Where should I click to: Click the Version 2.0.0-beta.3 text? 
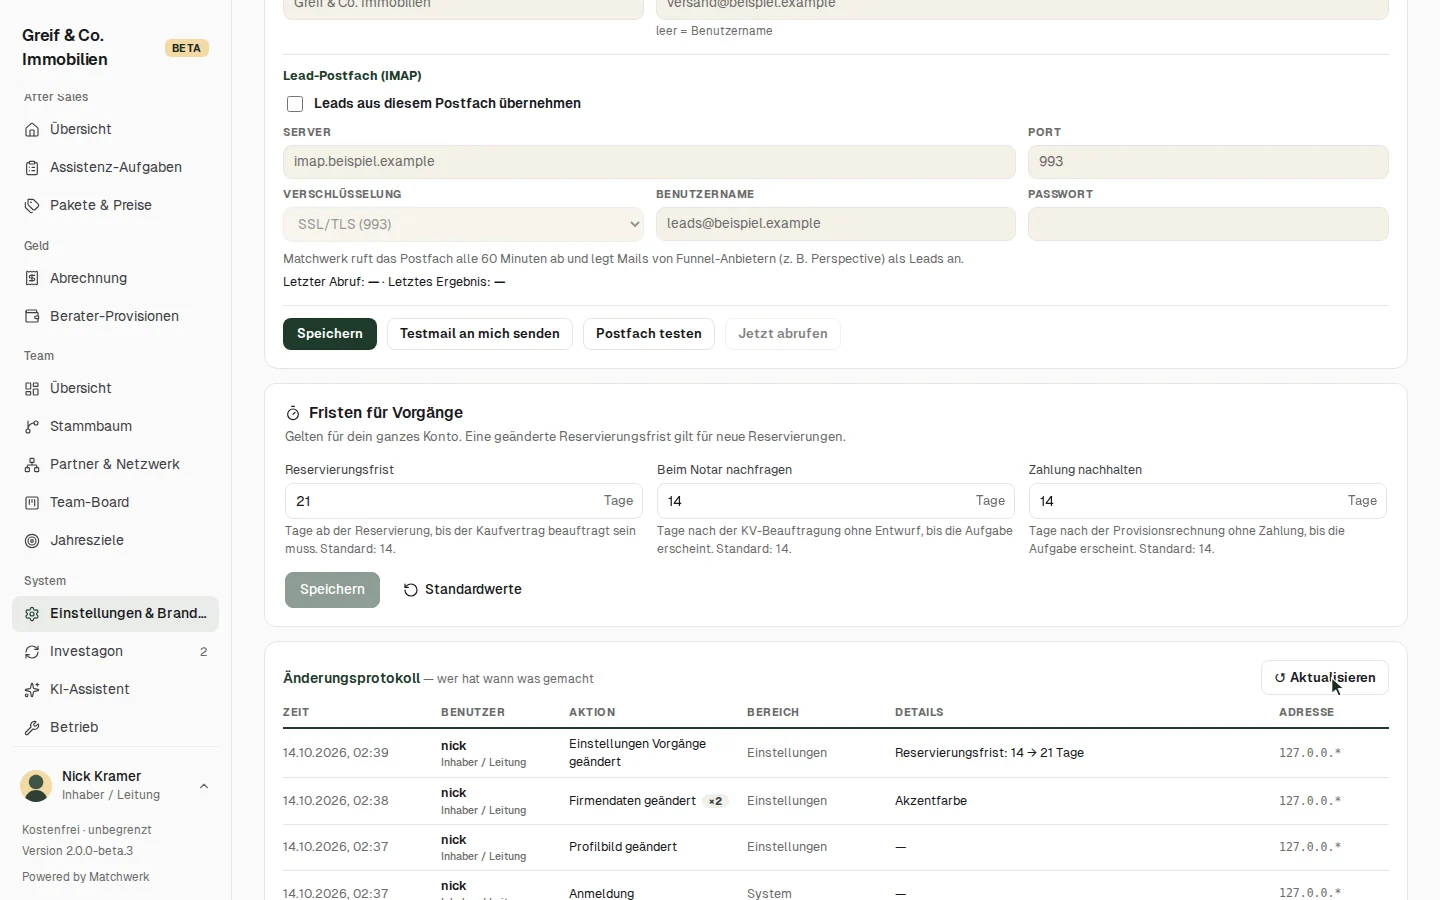[x=78, y=851]
